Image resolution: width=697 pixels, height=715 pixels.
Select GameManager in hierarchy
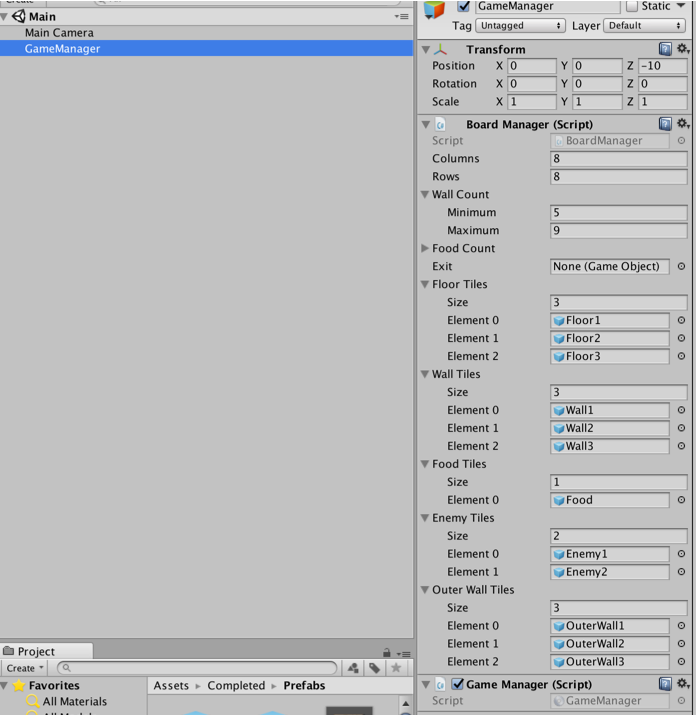pos(207,48)
